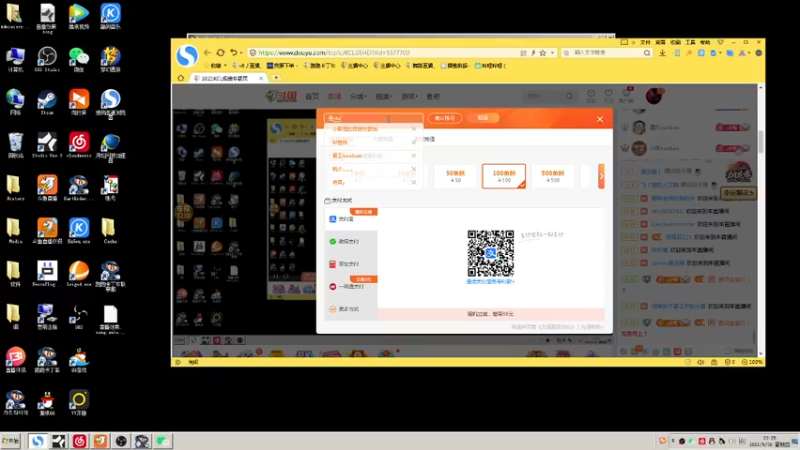
Task: Bookmark page with star icon
Action: pyautogui.click(x=543, y=53)
